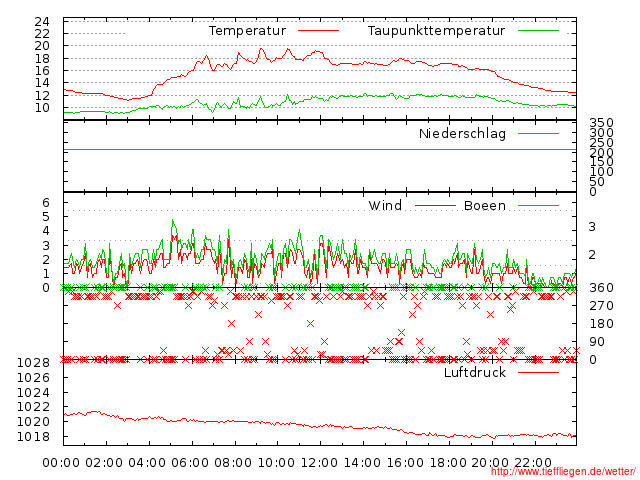The image size is (640, 480).
Task: Click the 20:00 time axis label
Action: coord(490,463)
